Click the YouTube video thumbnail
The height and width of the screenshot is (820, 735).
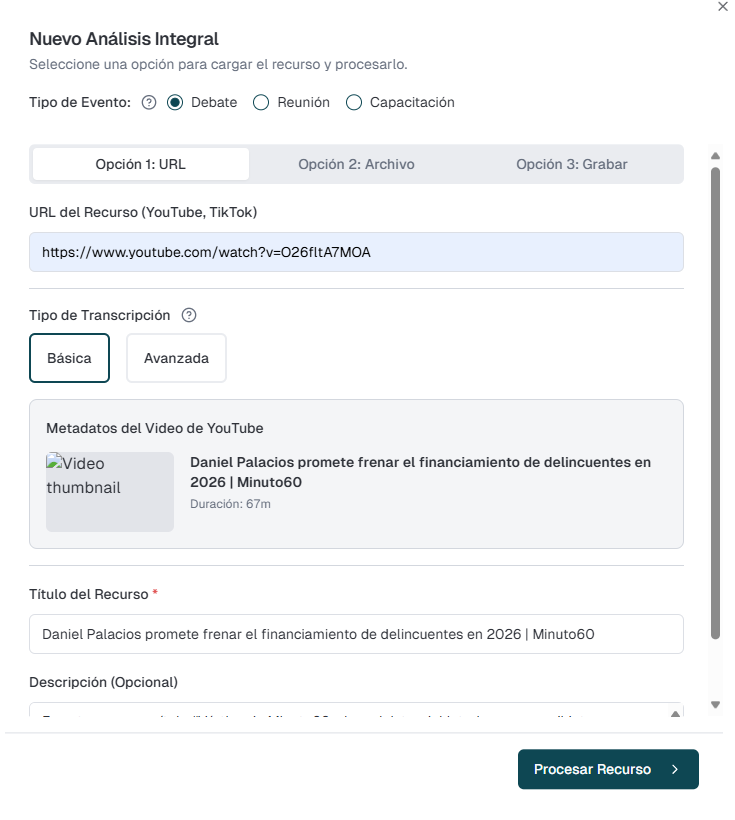click(x=110, y=491)
